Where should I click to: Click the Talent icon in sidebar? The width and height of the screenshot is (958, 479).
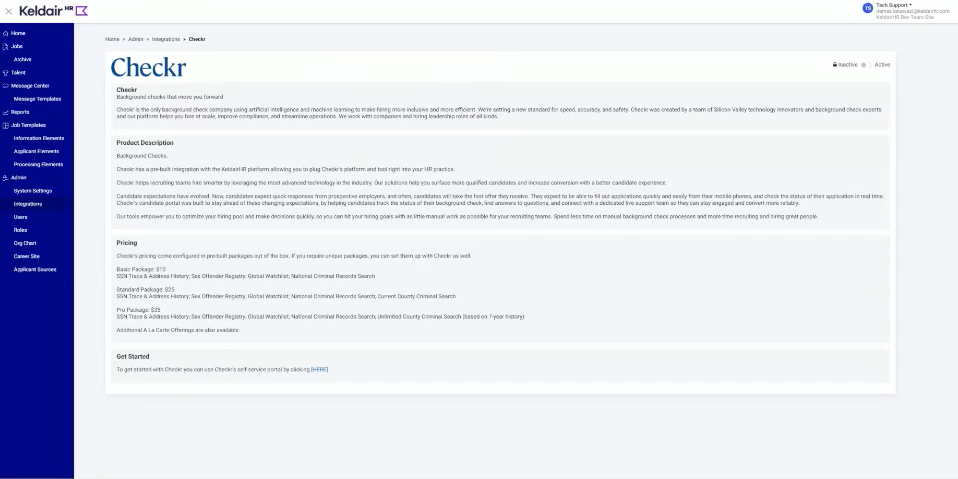5,73
